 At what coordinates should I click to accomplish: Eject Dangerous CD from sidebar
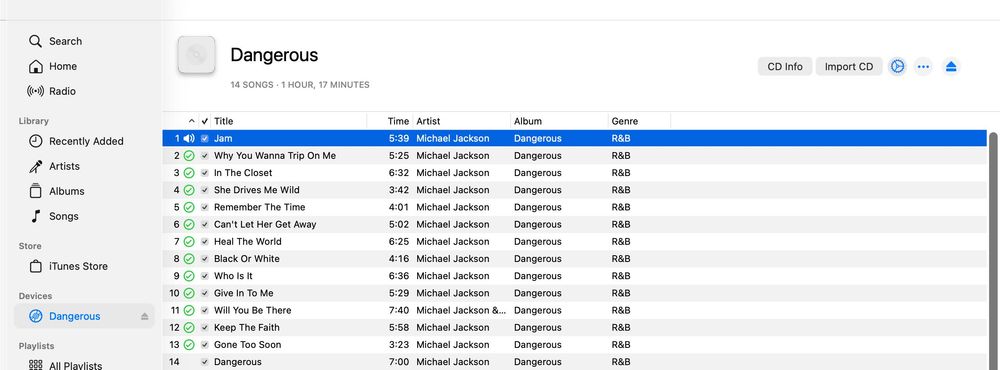(x=144, y=316)
